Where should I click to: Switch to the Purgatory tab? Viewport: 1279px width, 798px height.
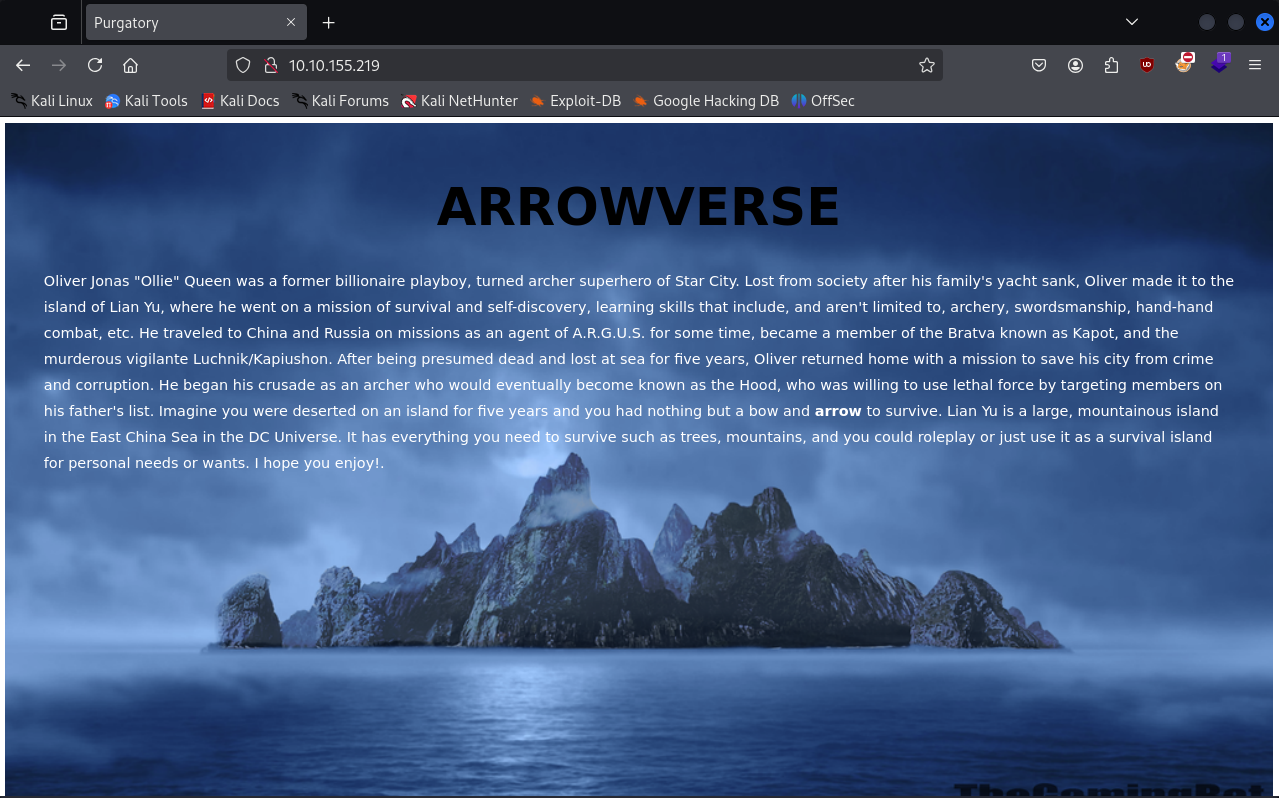pos(196,22)
